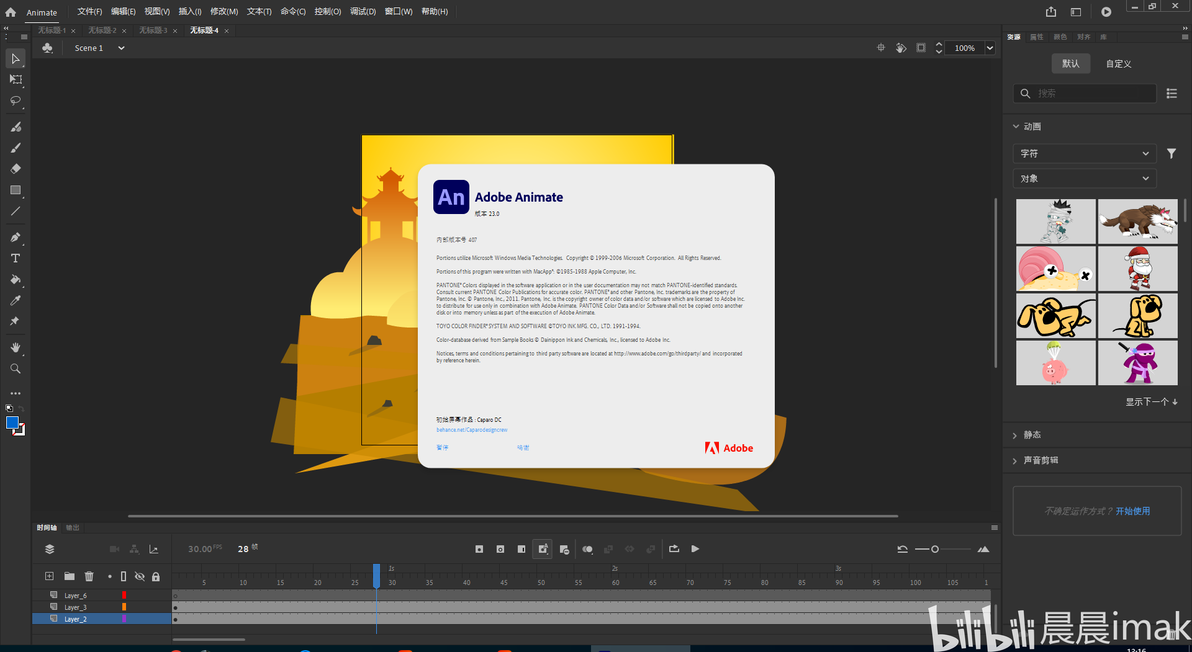
Task: Select the Pen tool
Action: pos(15,237)
